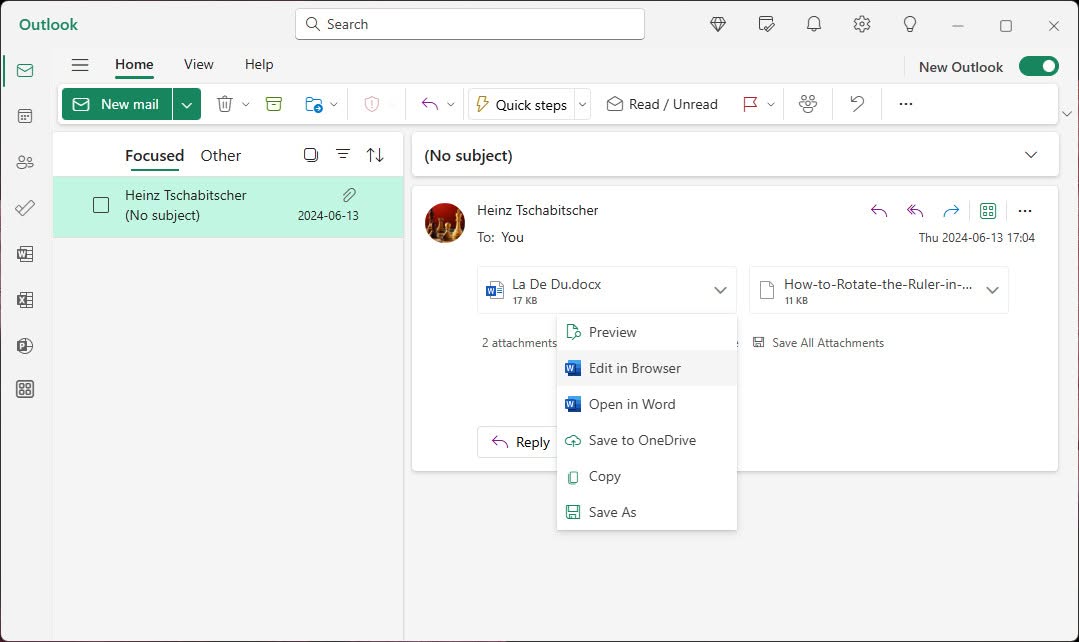Expand the Delete options dropdown

pyautogui.click(x=246, y=105)
